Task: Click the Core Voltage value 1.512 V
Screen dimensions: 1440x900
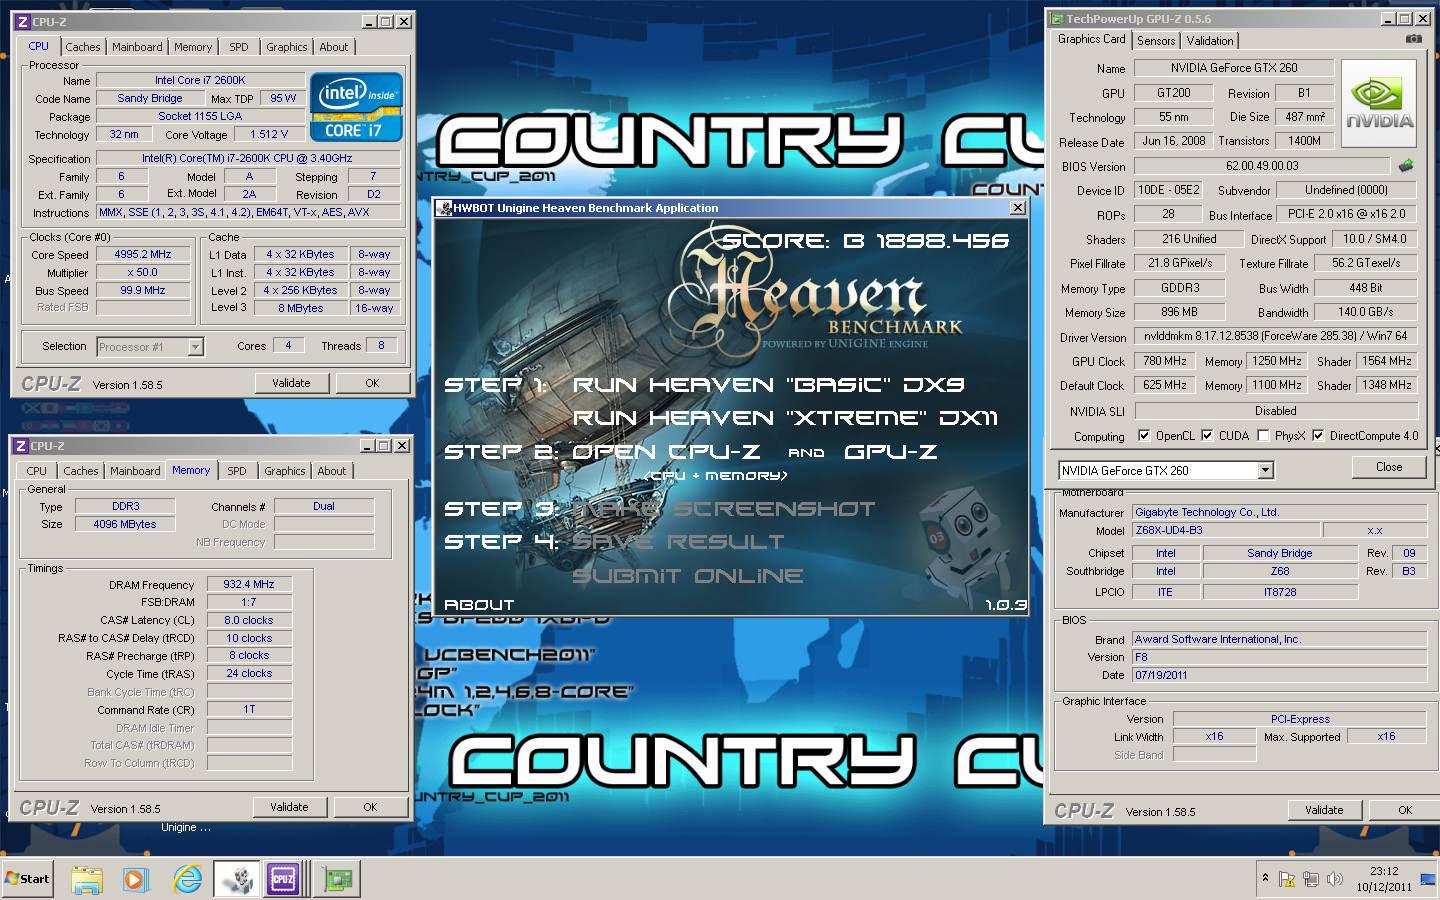Action: pyautogui.click(x=269, y=134)
